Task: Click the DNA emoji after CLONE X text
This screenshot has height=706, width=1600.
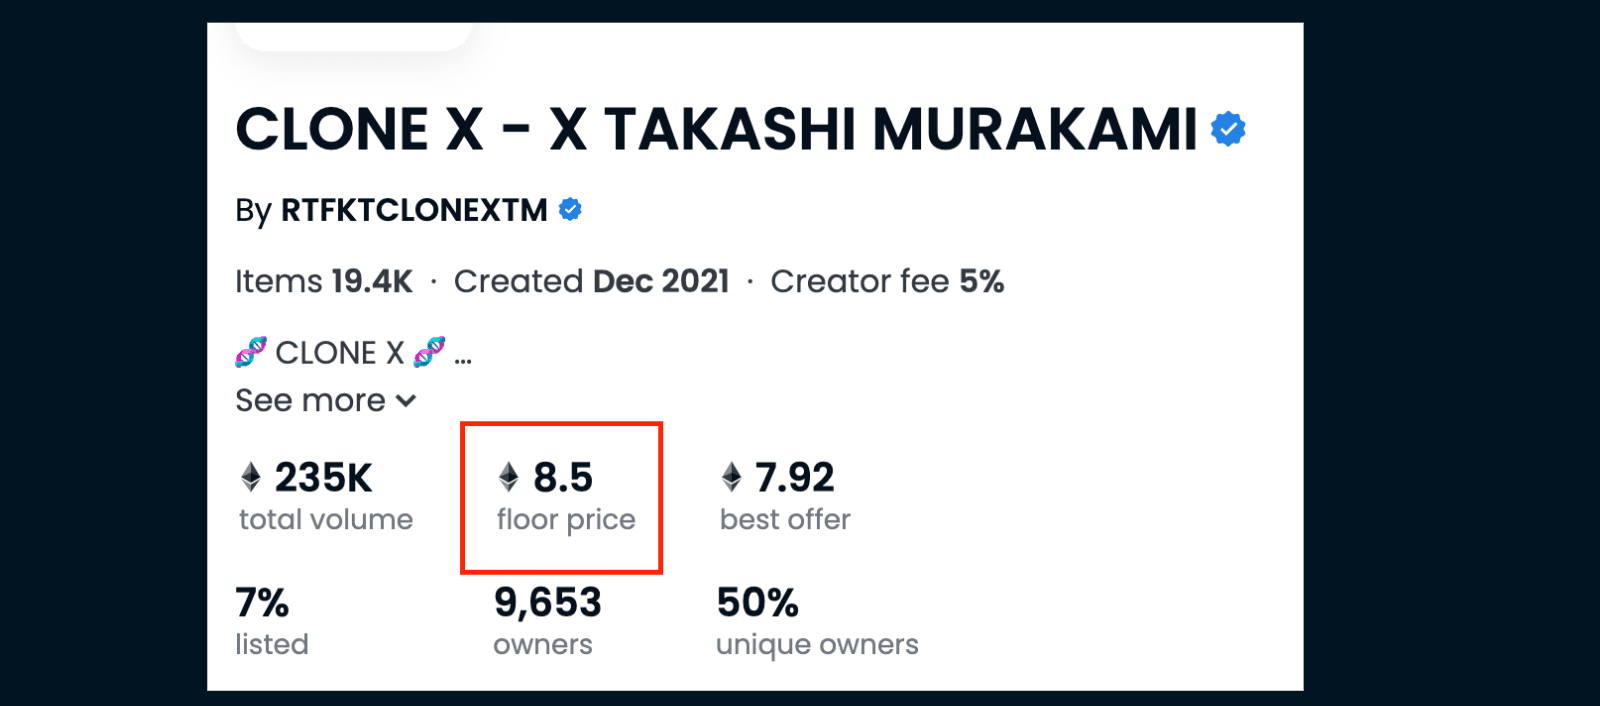Action: tap(429, 352)
